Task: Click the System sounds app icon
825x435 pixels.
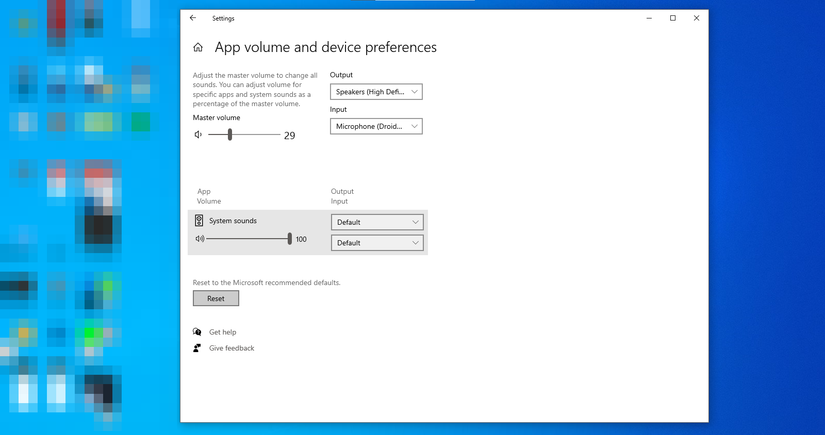Action: point(199,220)
